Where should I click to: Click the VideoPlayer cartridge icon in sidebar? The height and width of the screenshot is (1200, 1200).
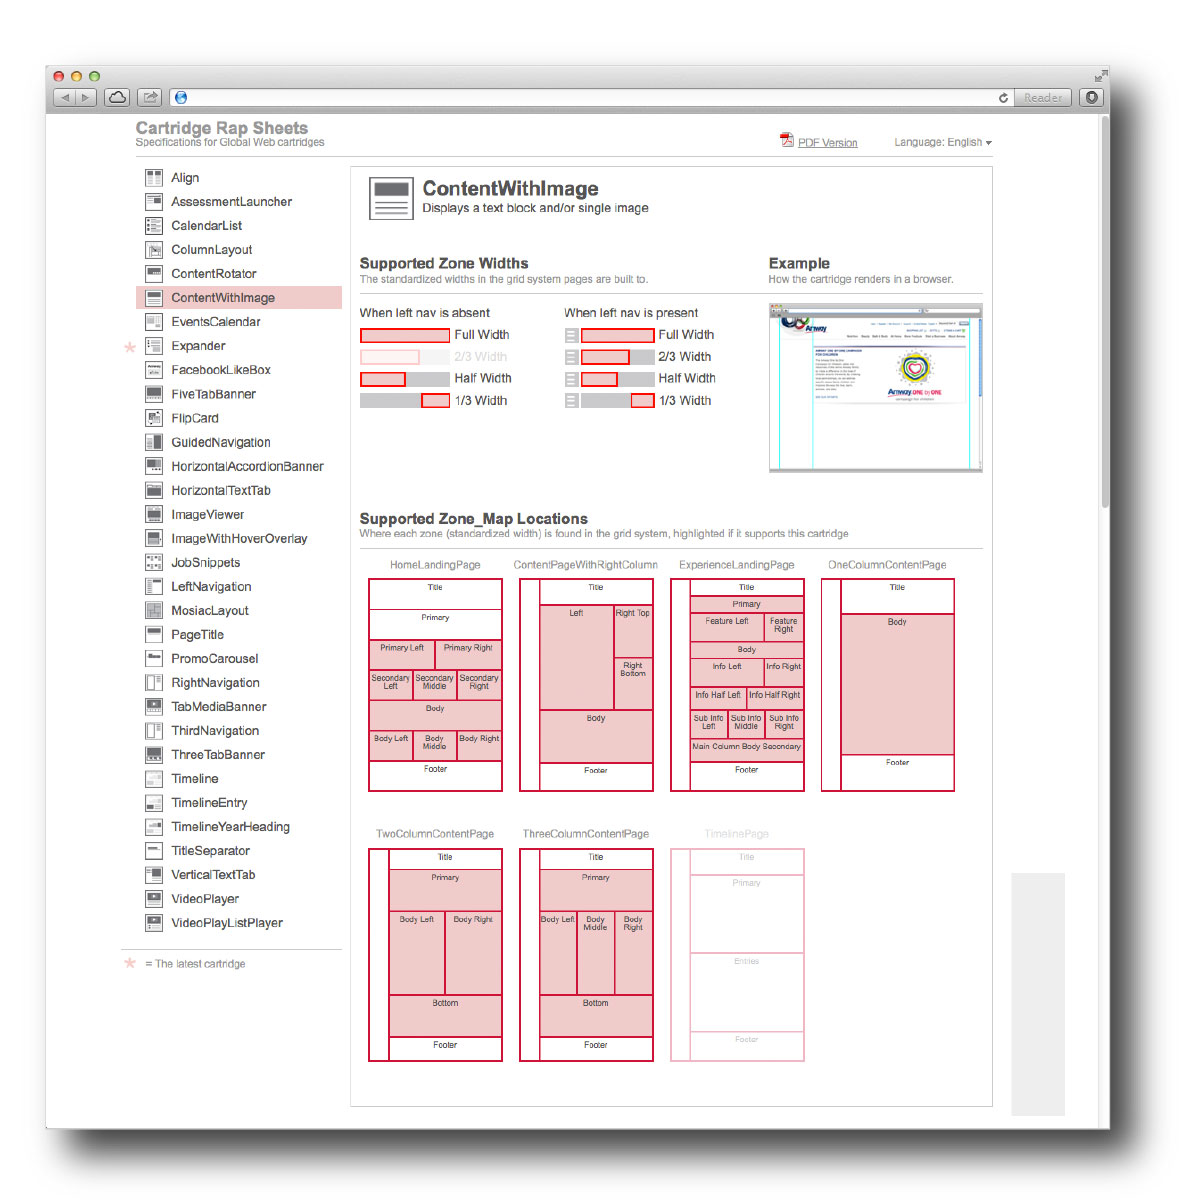[x=154, y=899]
